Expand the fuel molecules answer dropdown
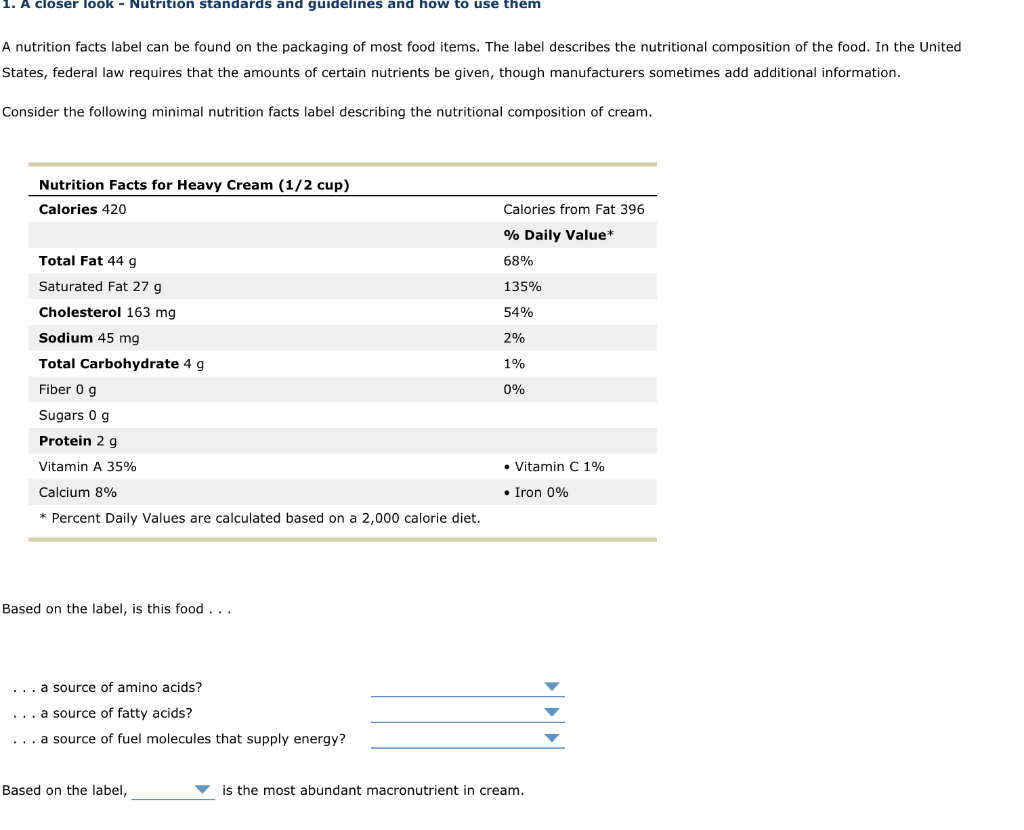Image resolution: width=1024 pixels, height=830 pixels. pos(468,739)
